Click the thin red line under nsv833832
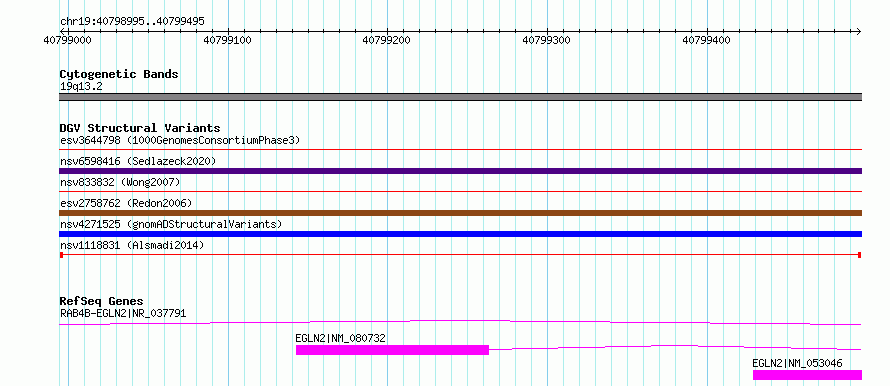This screenshot has width=890, height=386. pyautogui.click(x=460, y=192)
